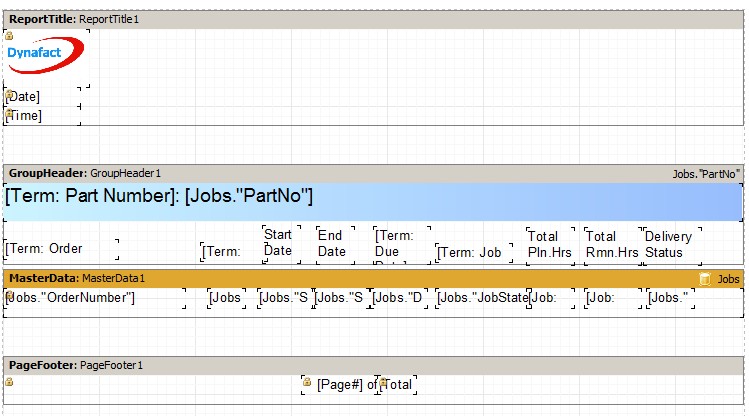Select the Total Pln.Hrs column header
The width and height of the screenshot is (749, 416).
pyautogui.click(x=549, y=244)
